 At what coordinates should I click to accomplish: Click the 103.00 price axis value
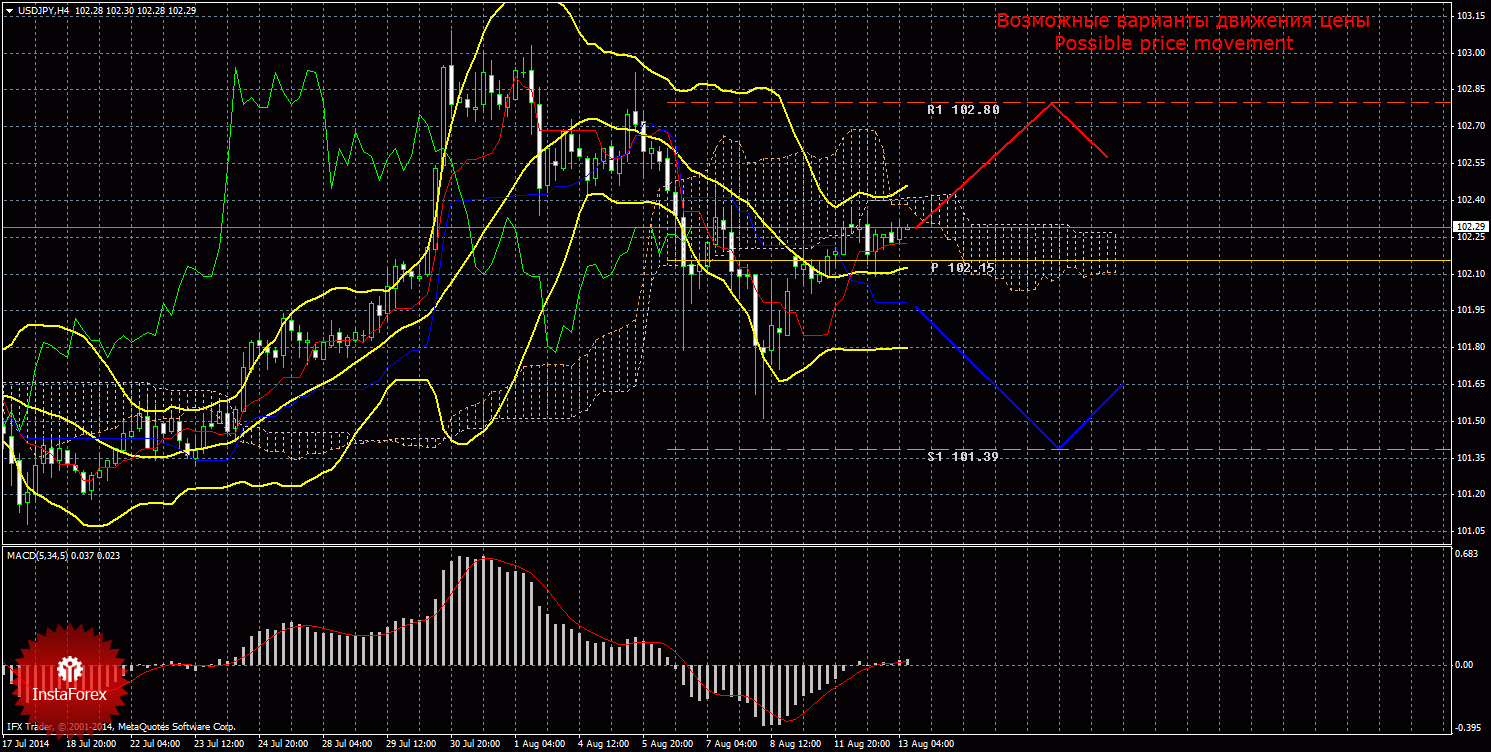tap(1469, 53)
